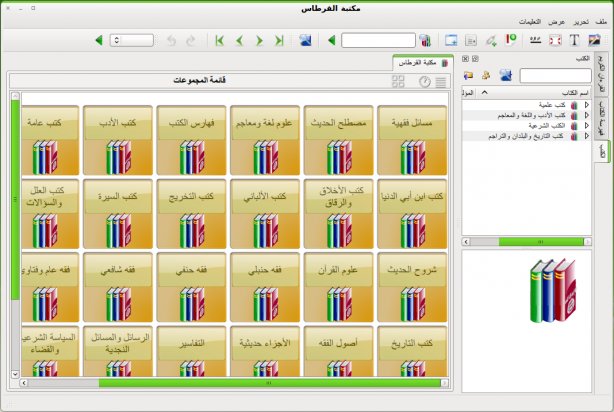
Task: Click the groups grid horizontal scrollbar handle
Action: [x=269, y=383]
